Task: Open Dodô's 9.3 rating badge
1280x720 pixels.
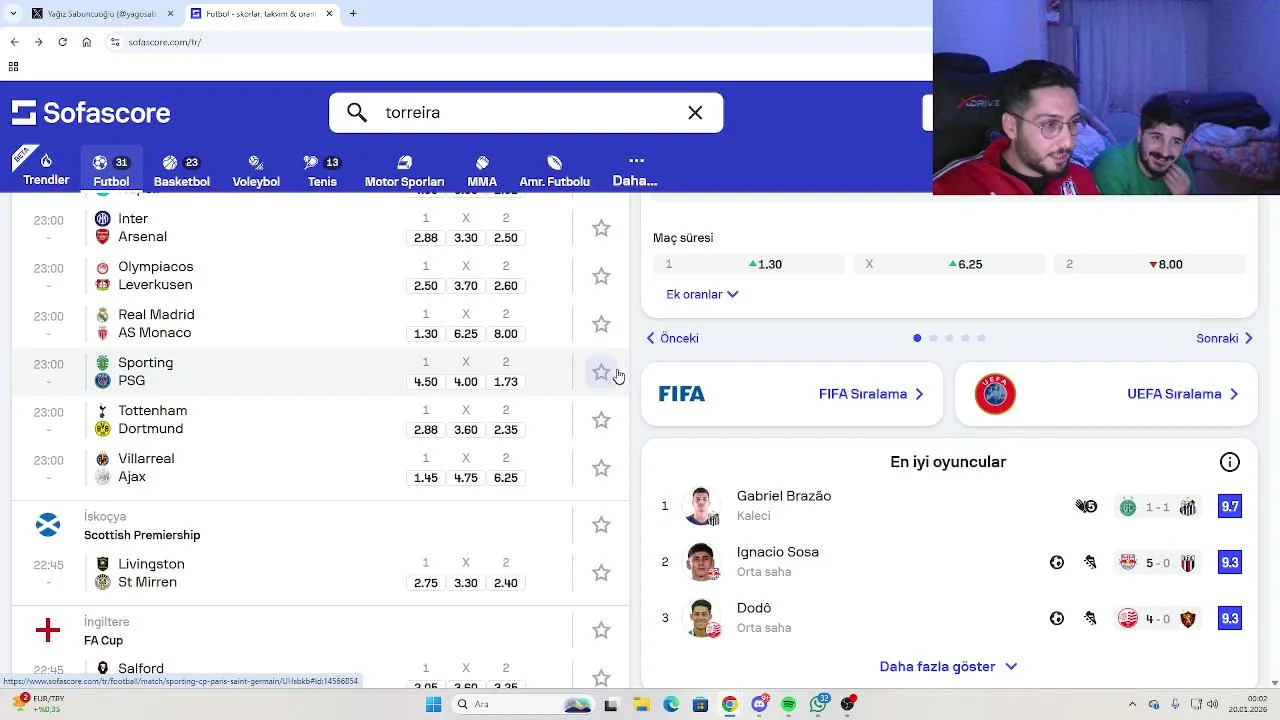Action: [1230, 619]
